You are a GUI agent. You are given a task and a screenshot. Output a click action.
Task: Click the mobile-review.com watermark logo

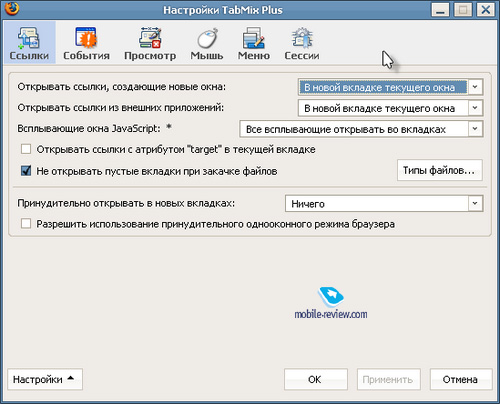click(x=331, y=303)
